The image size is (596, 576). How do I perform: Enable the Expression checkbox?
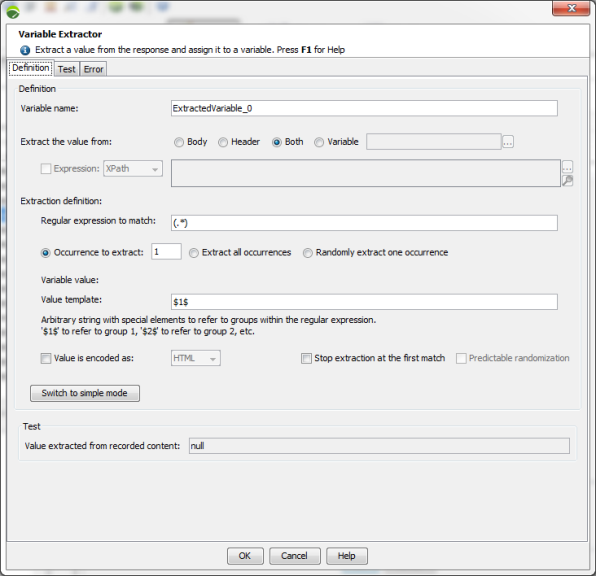(46, 169)
